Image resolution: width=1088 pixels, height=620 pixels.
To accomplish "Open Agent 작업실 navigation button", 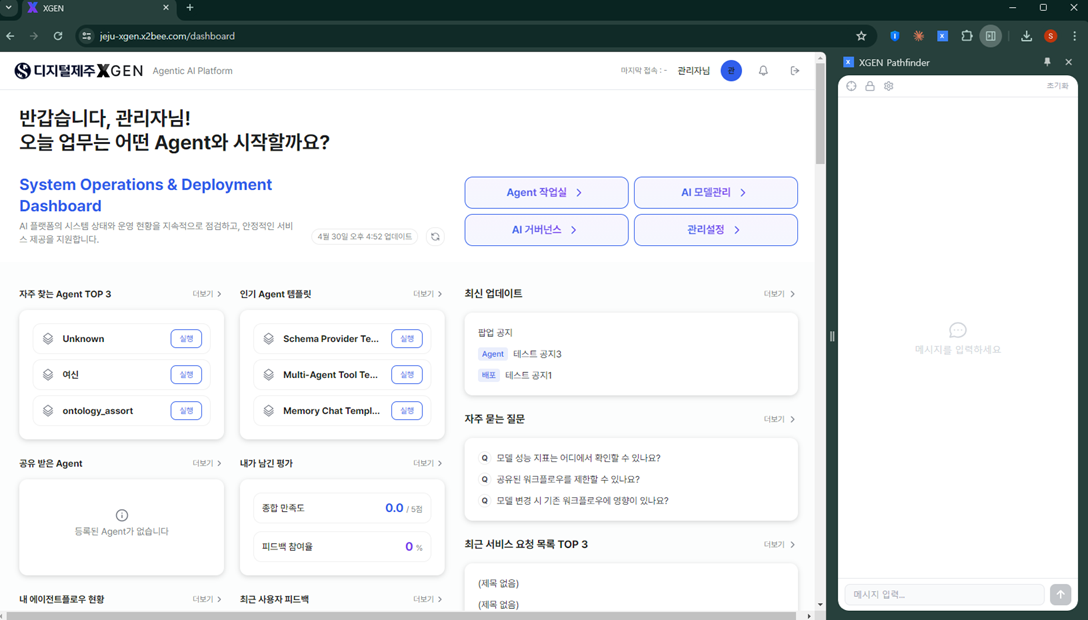I will [546, 192].
